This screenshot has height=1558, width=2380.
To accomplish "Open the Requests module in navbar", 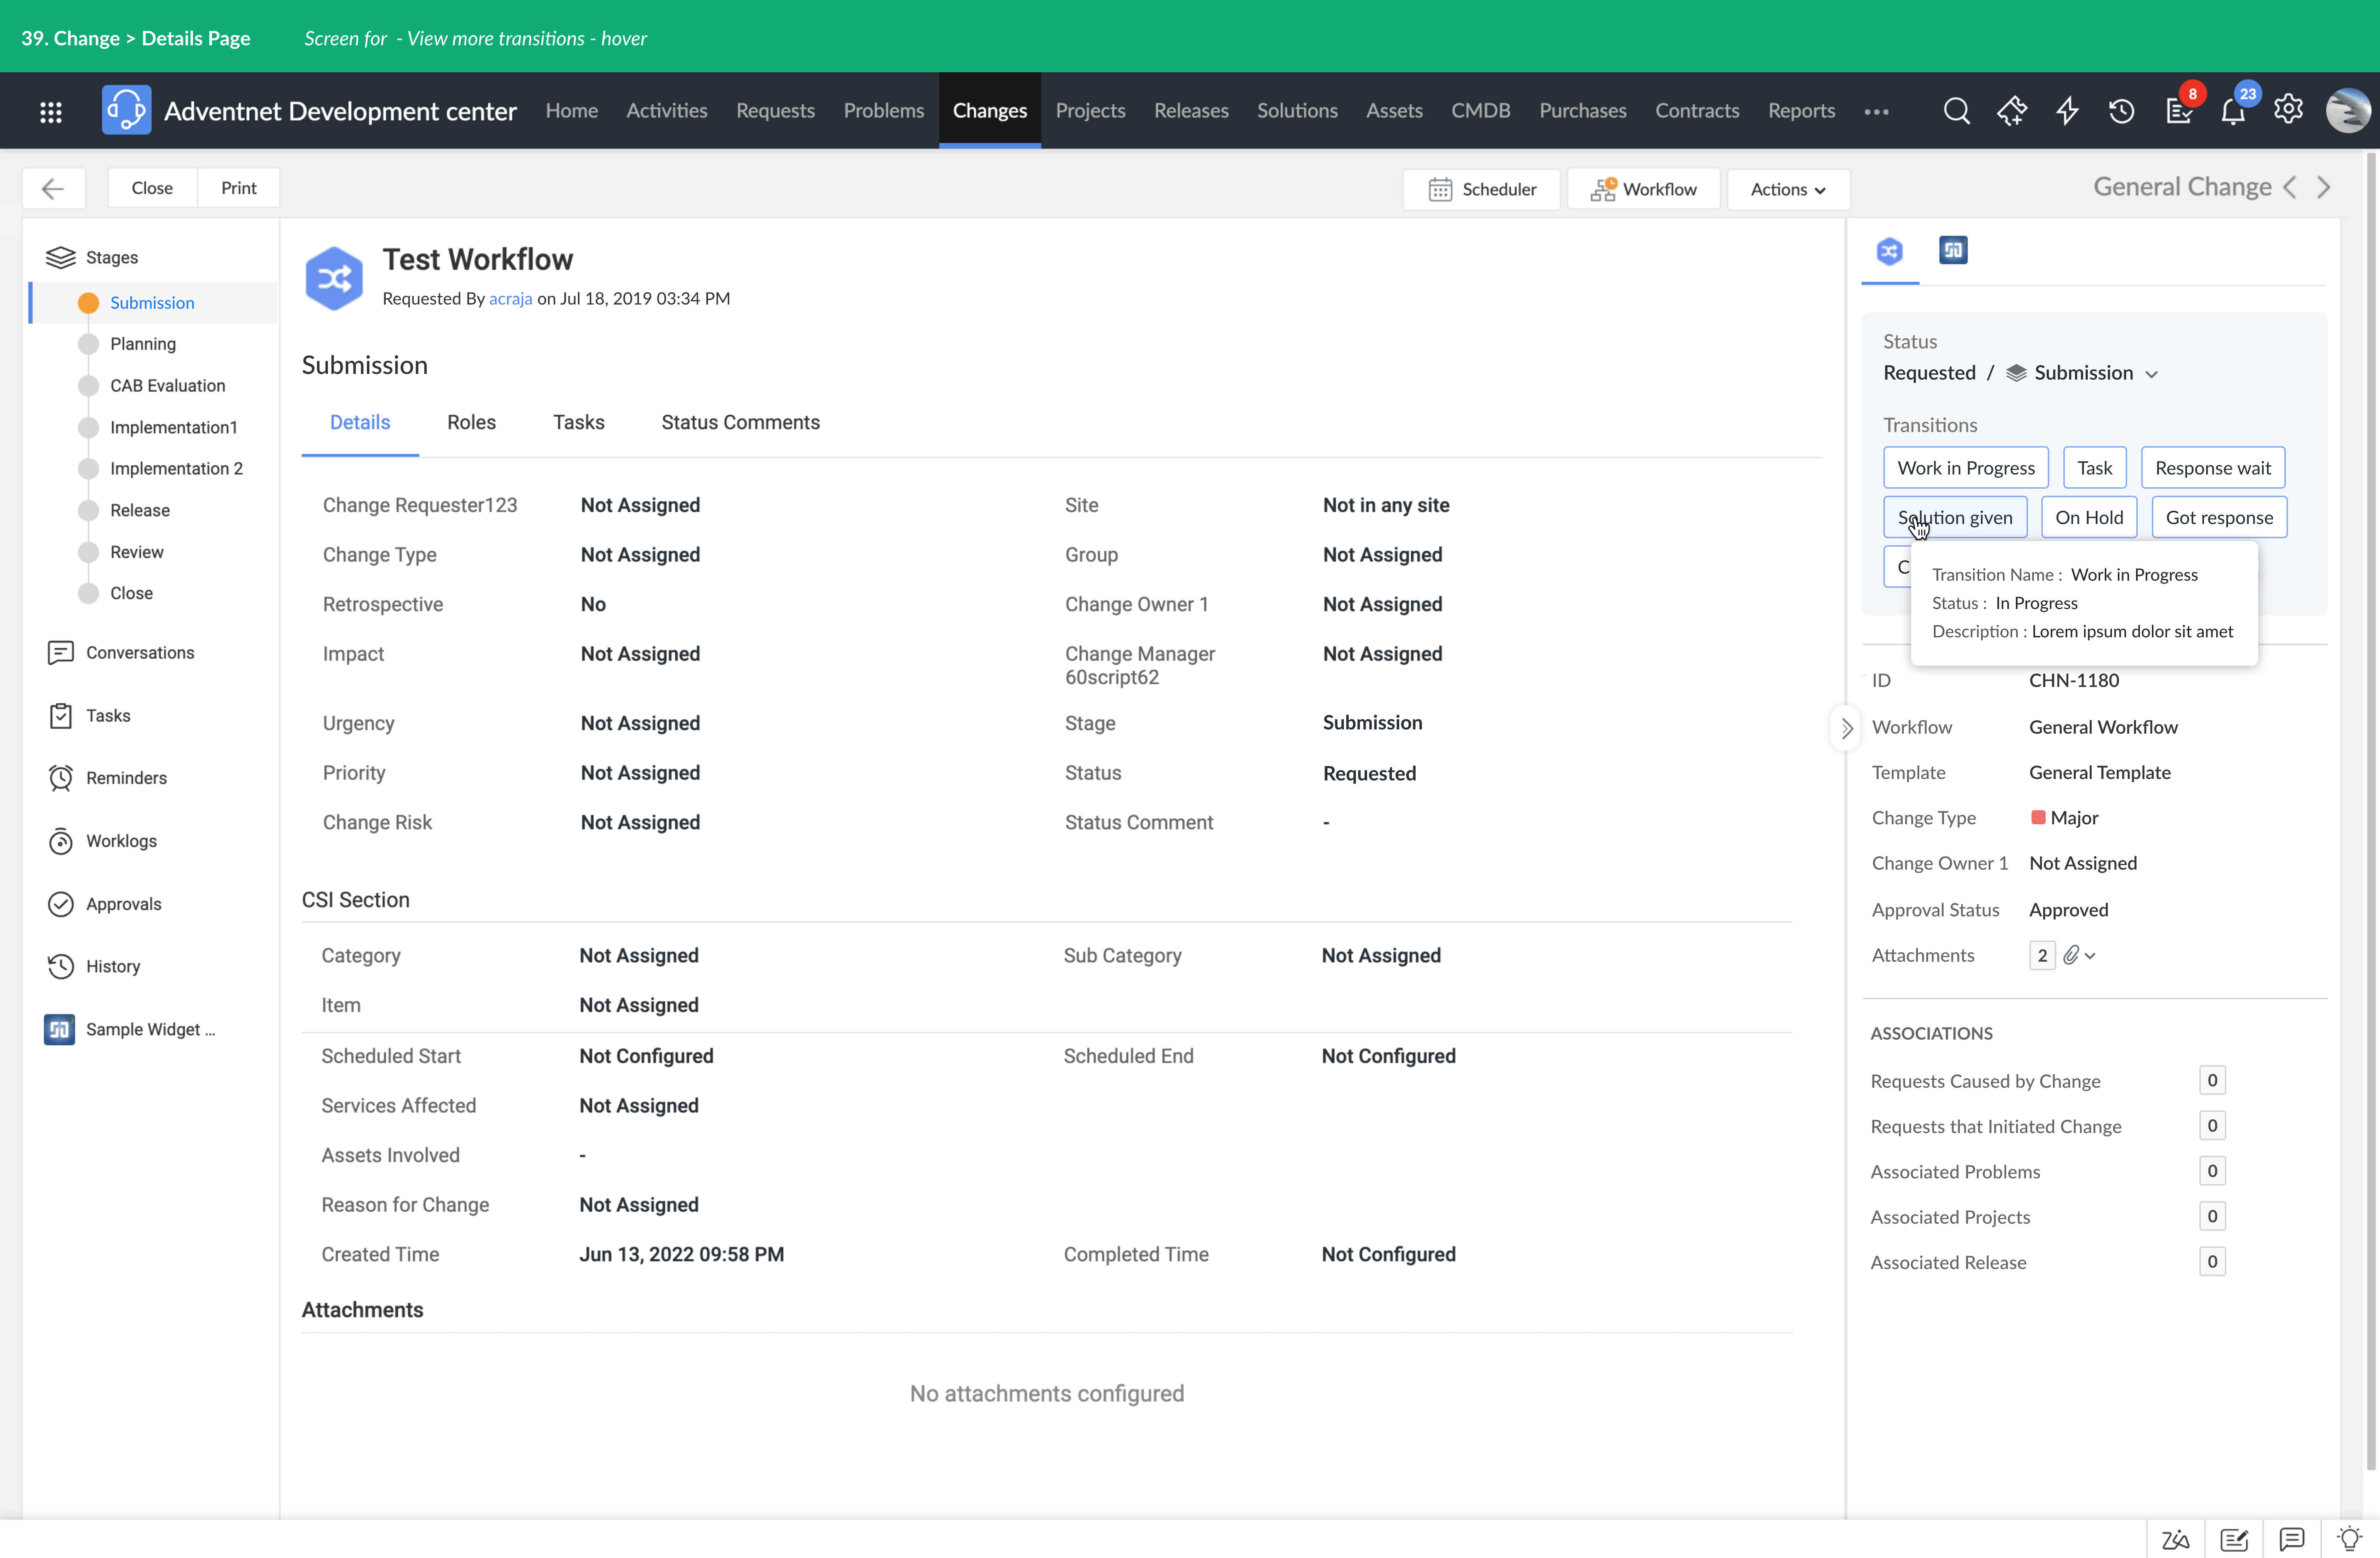I will click(775, 111).
